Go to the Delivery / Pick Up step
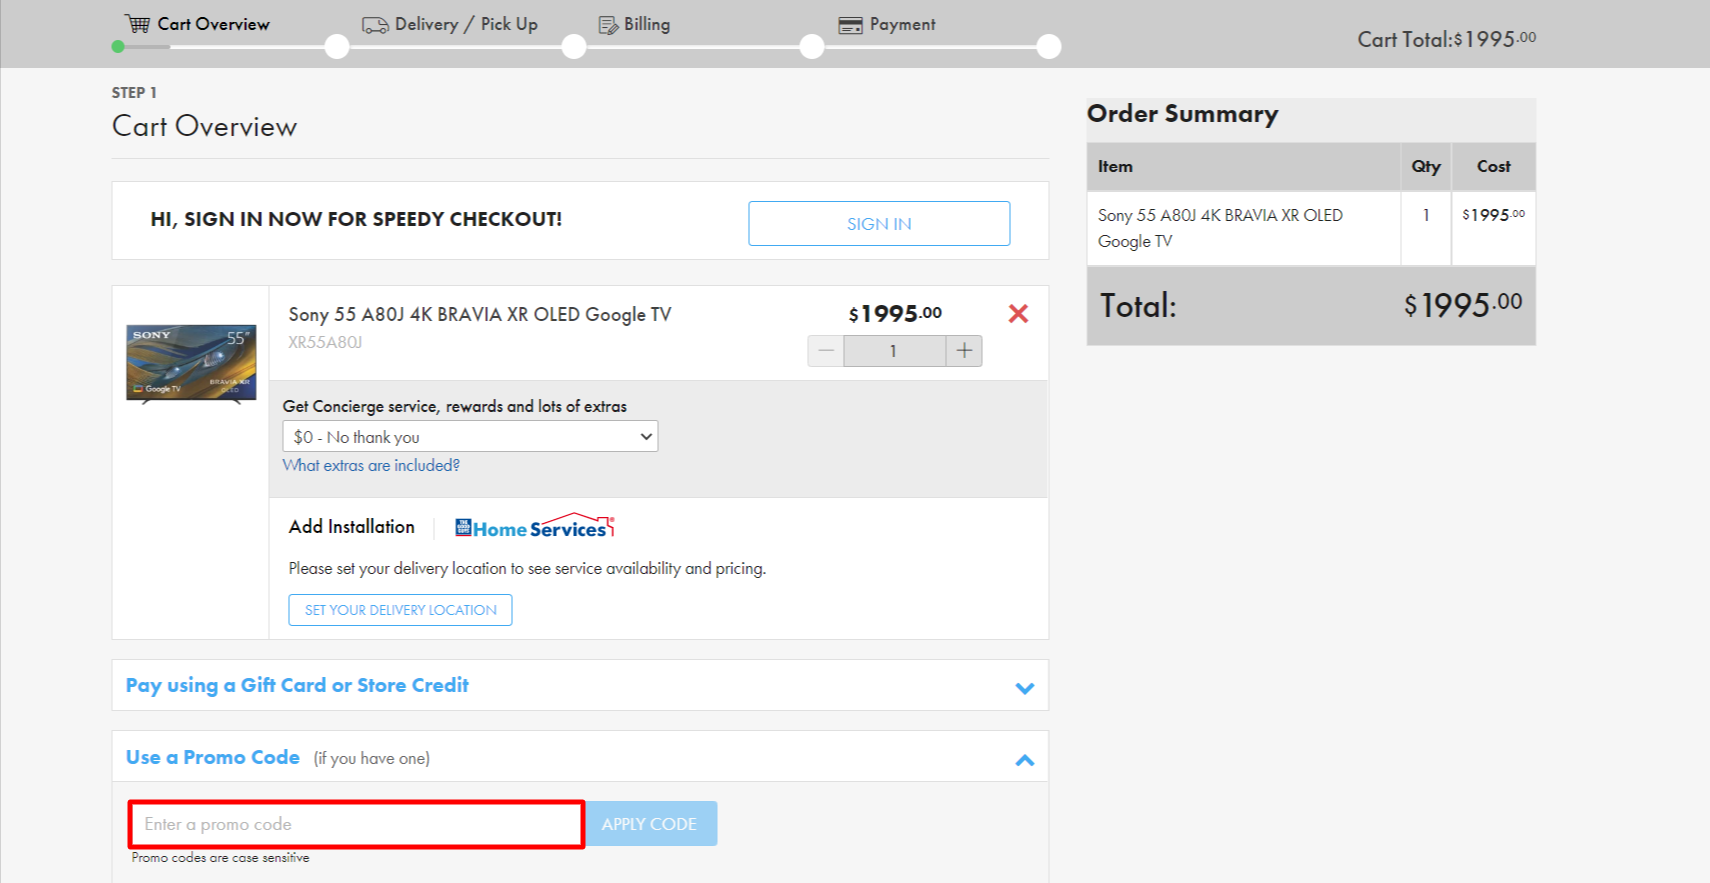 (x=465, y=24)
